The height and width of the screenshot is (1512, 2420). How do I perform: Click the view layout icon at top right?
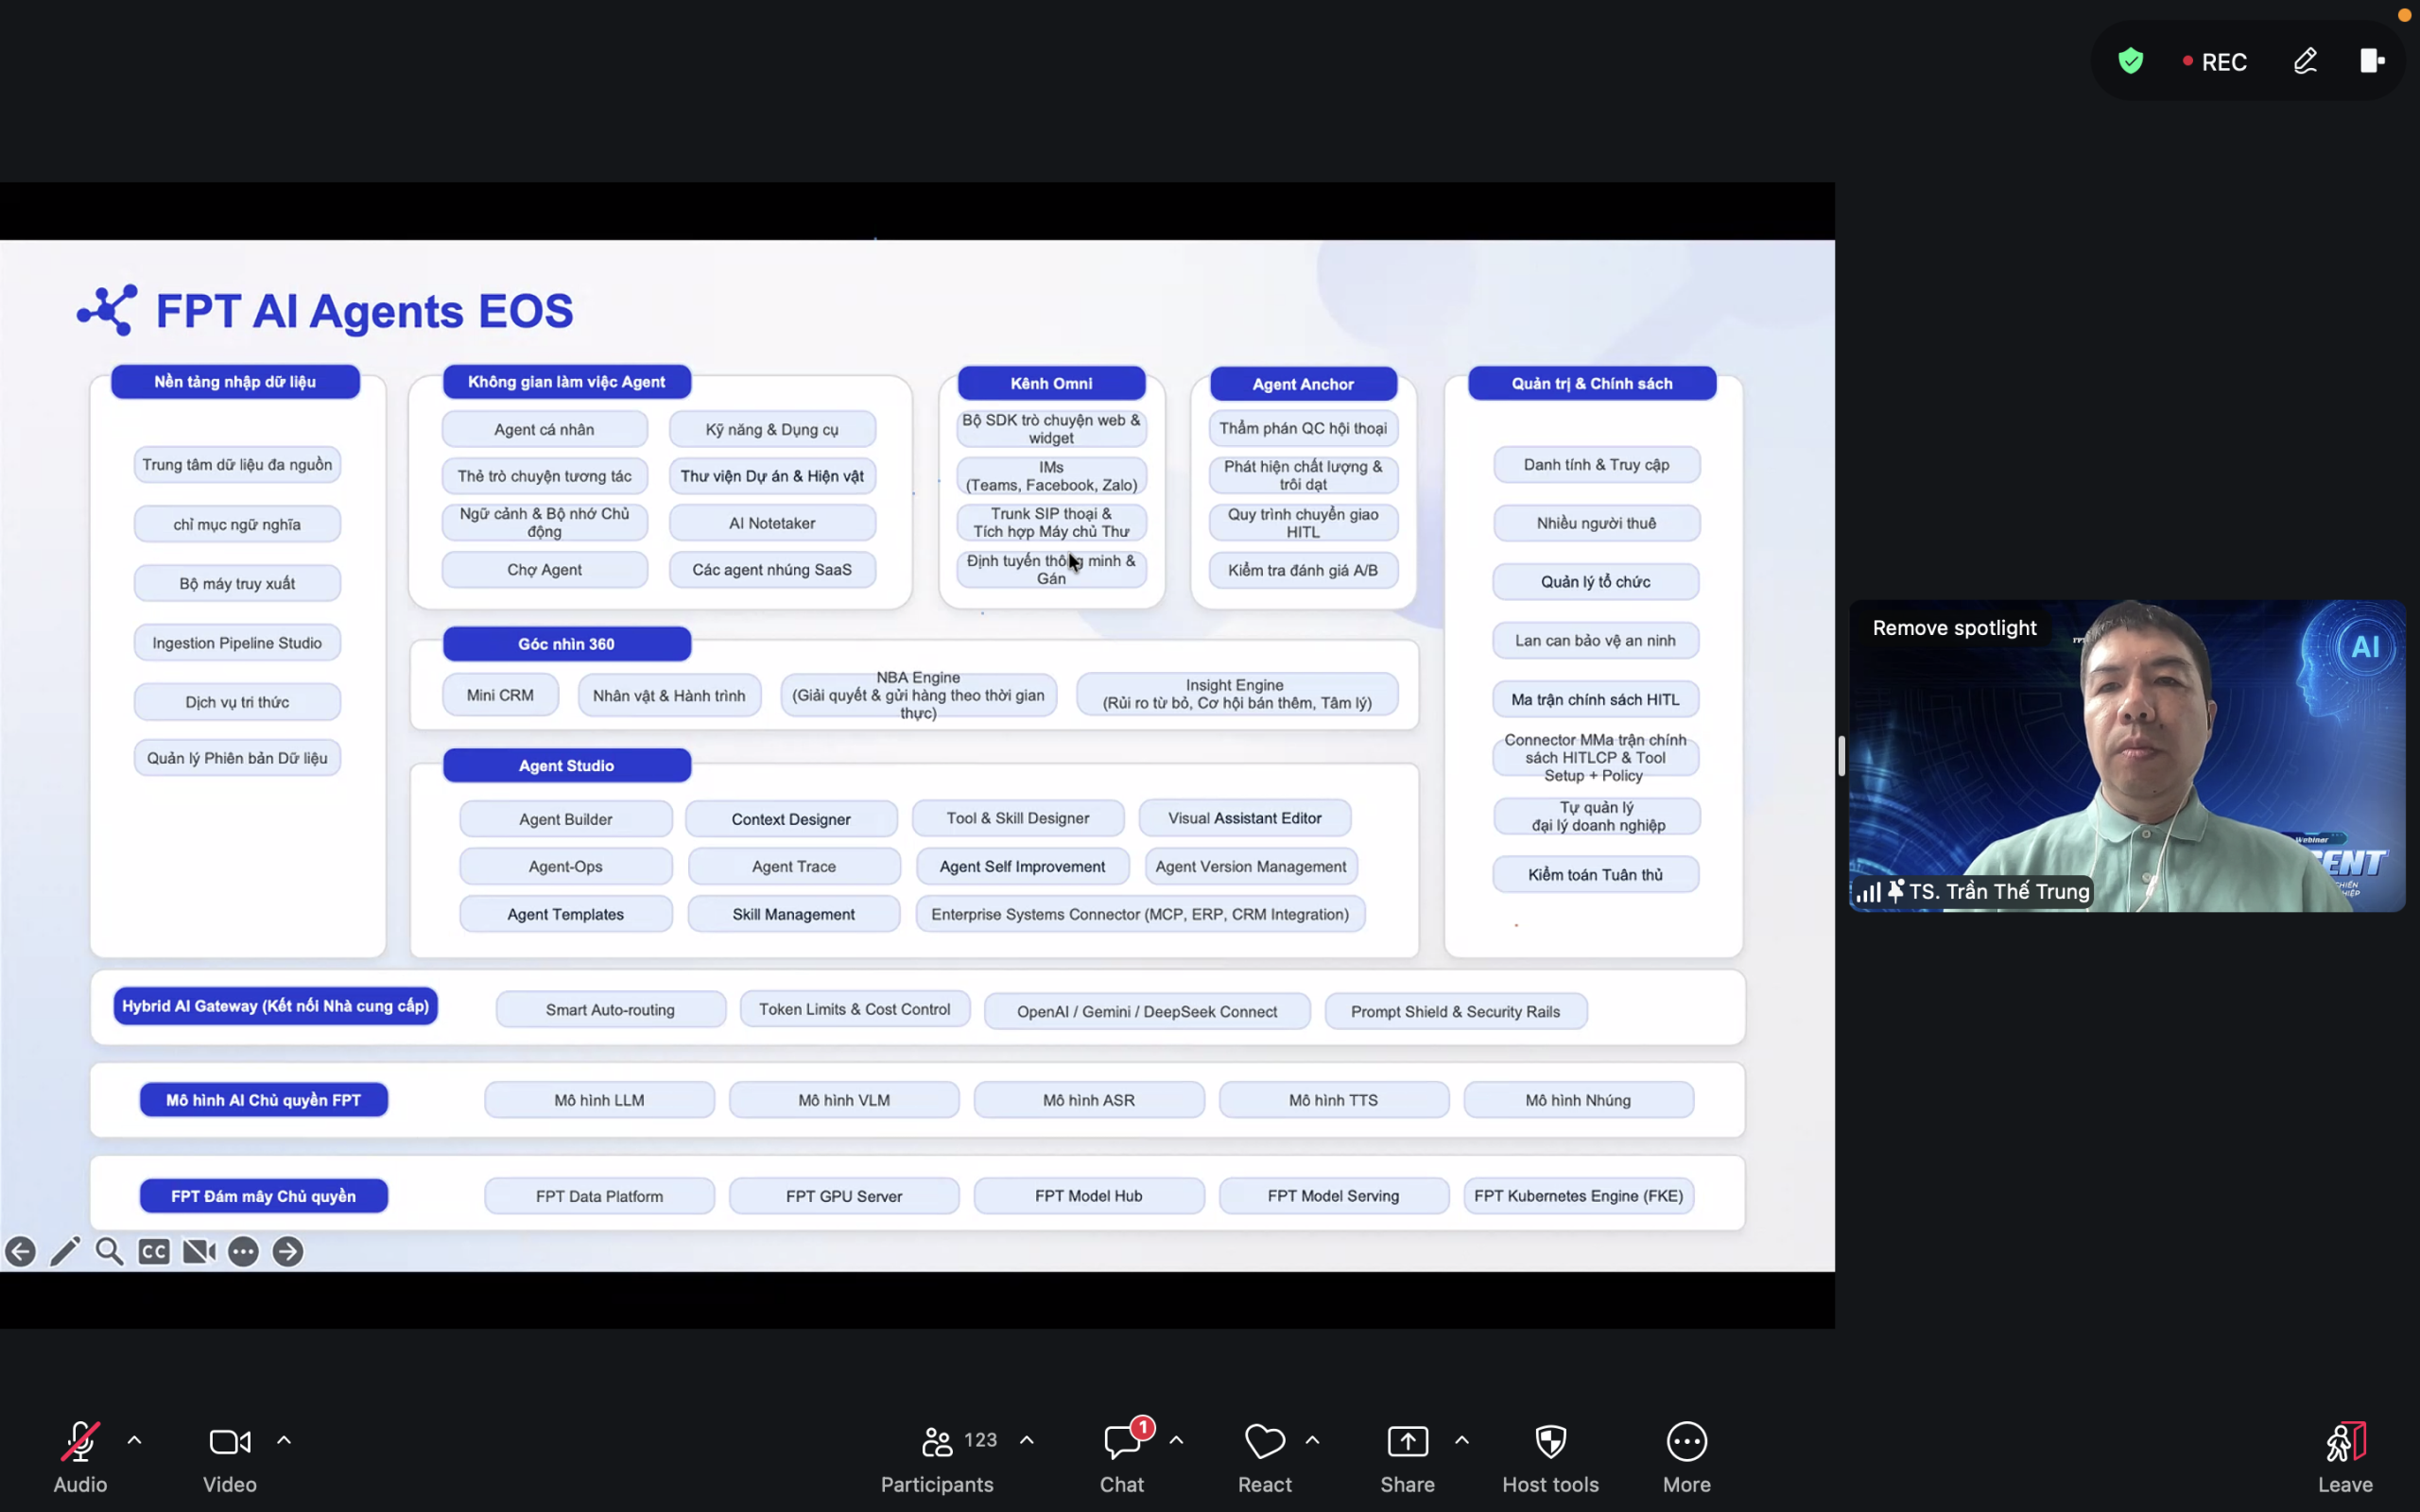(x=2372, y=61)
